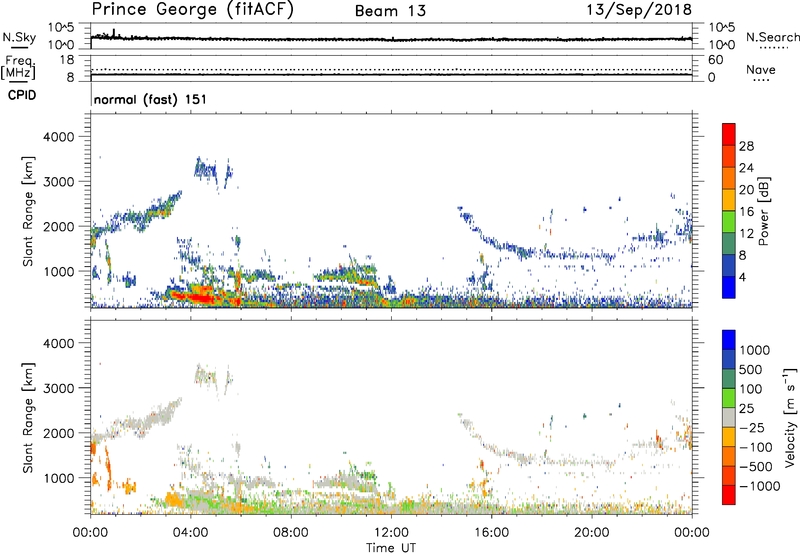The width and height of the screenshot is (800, 554).
Task: Click the "500" label on the velocity scale
Action: [x=751, y=370]
